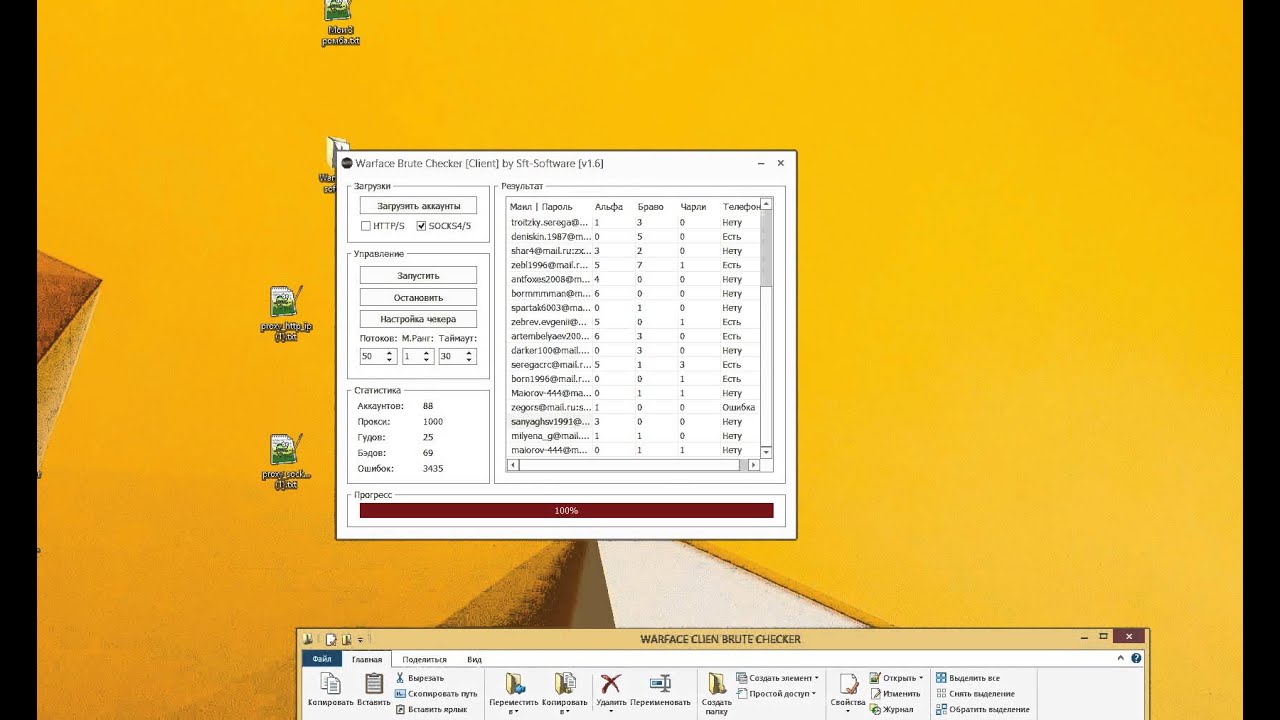Viewport: 1280px width, 720px height.
Task: Click the 100% progress bar
Action: click(566, 510)
